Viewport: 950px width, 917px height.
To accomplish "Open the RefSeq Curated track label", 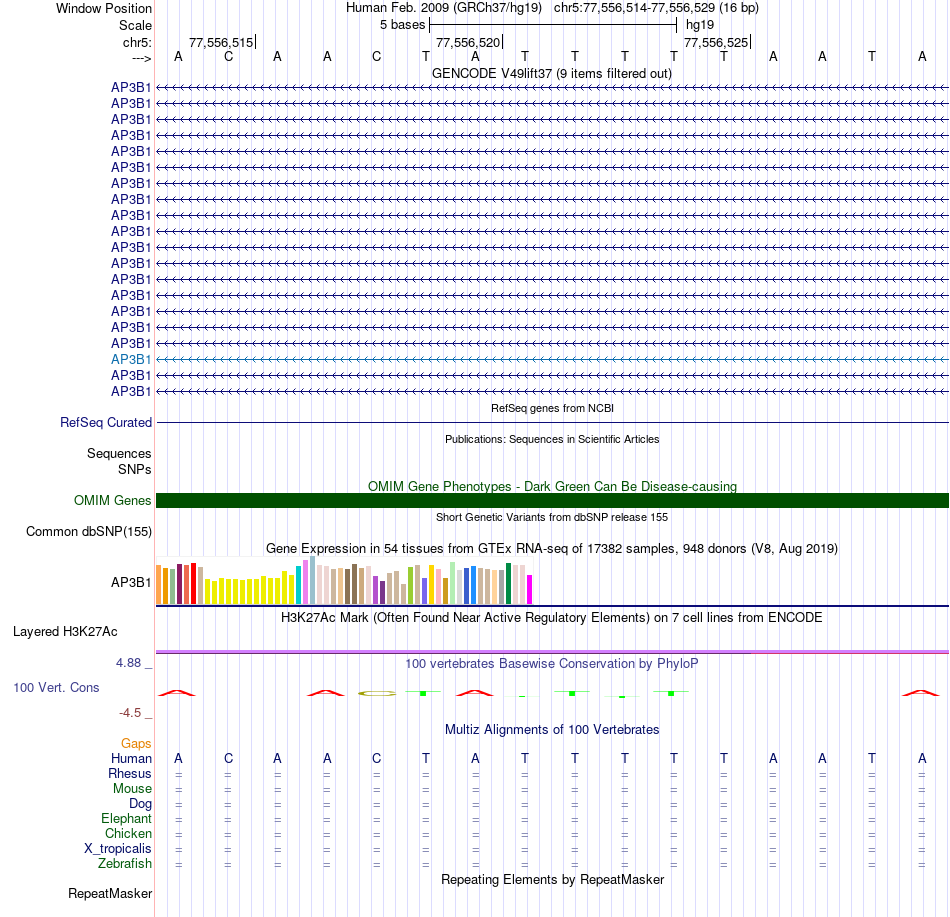I will 106,422.
